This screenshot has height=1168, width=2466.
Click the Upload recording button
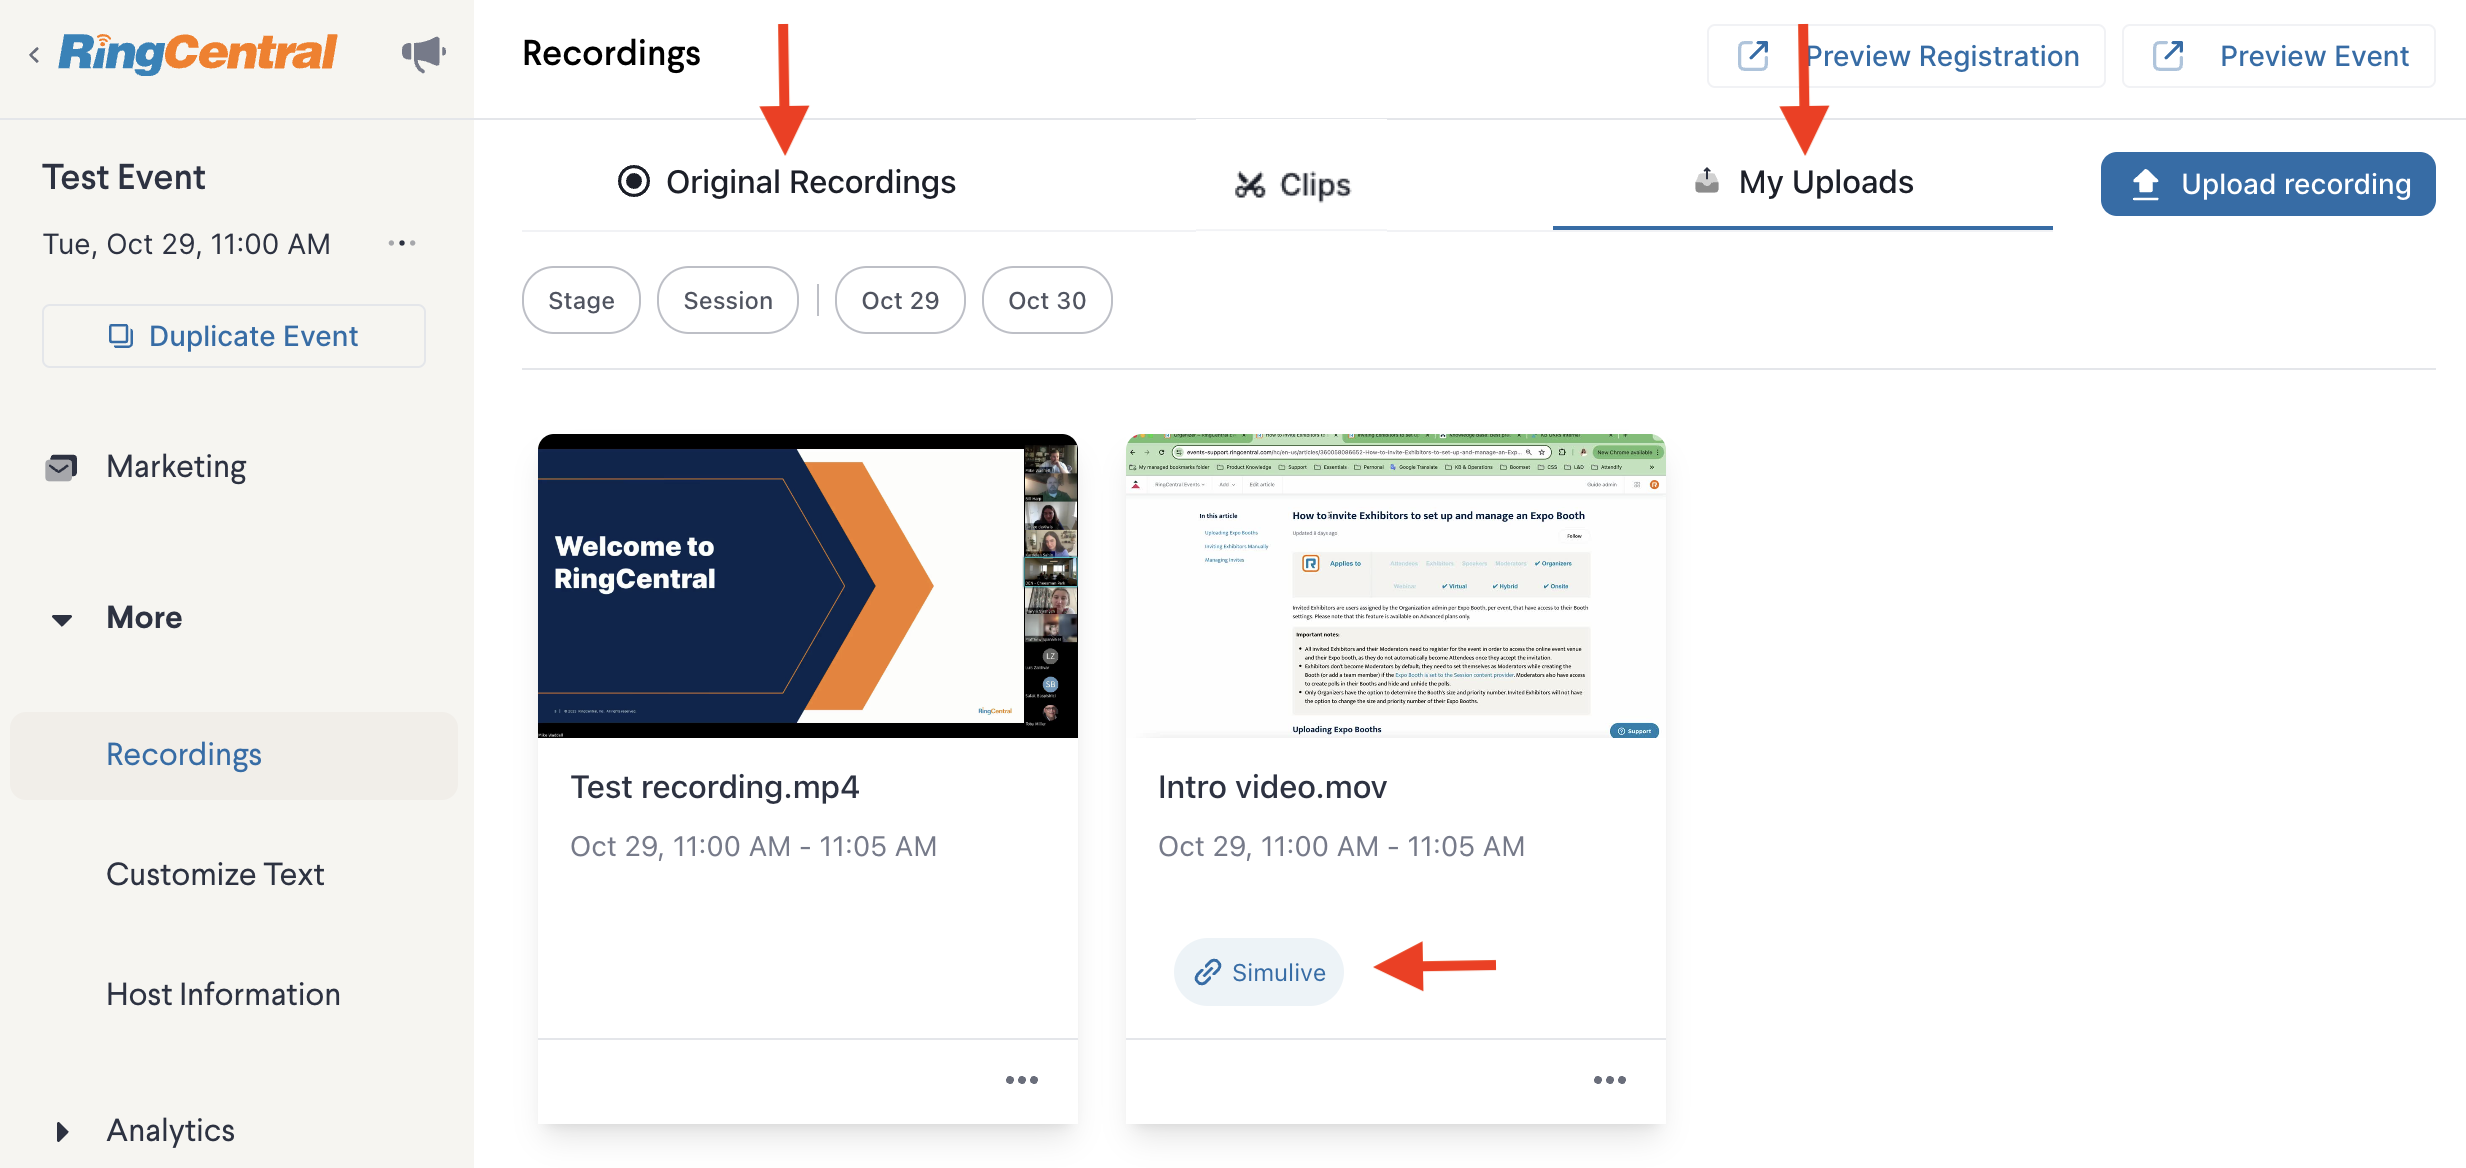tap(2268, 184)
